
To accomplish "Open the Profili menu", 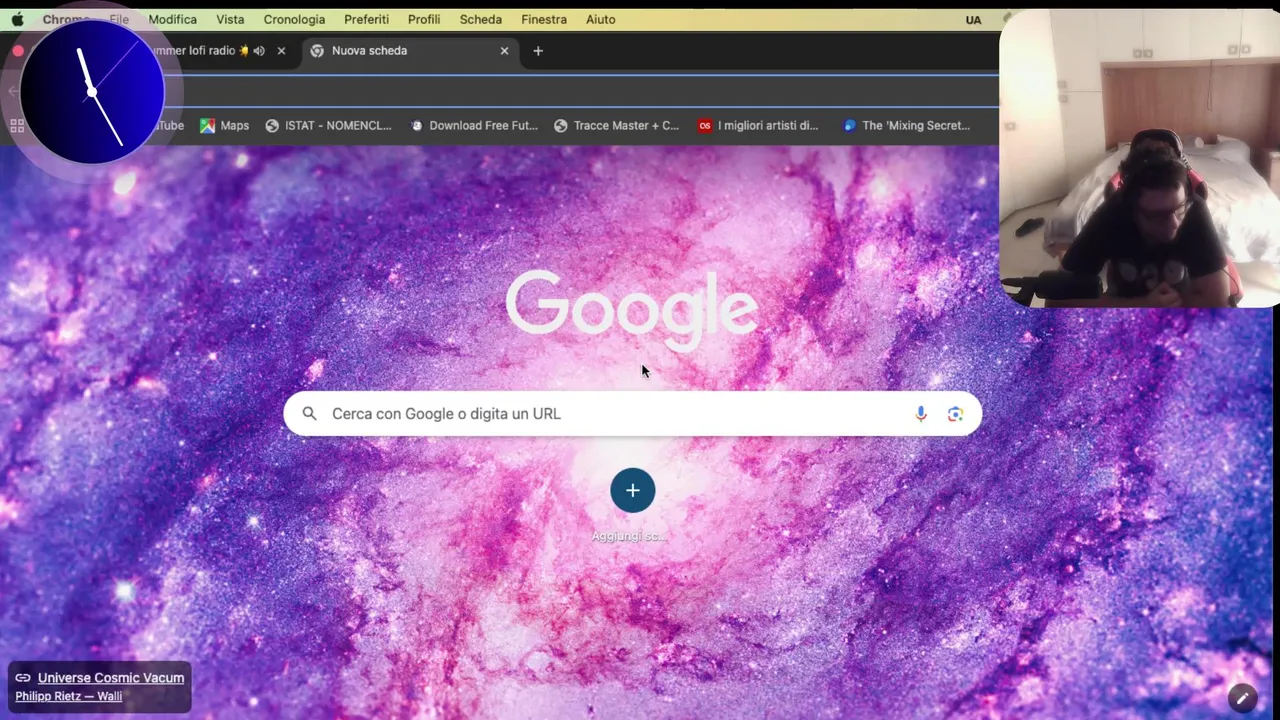I will 423,19.
